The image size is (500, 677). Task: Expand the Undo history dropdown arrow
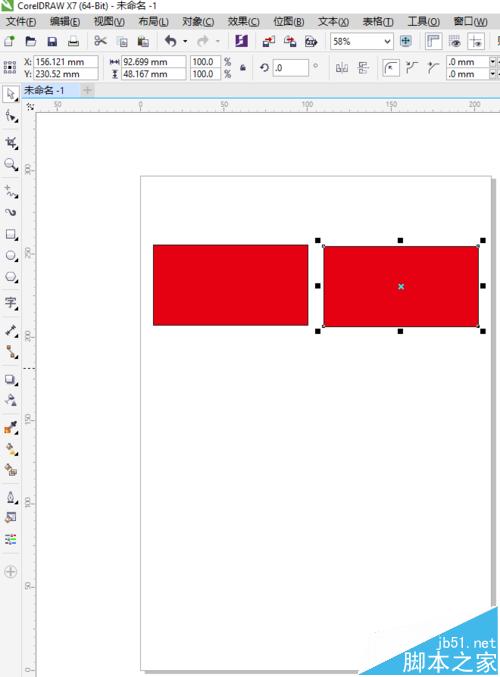[185, 41]
